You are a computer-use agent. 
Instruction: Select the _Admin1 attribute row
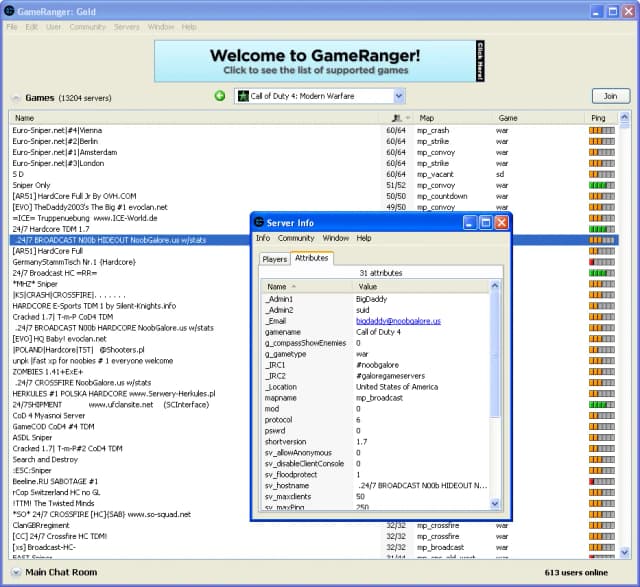pyautogui.click(x=375, y=299)
